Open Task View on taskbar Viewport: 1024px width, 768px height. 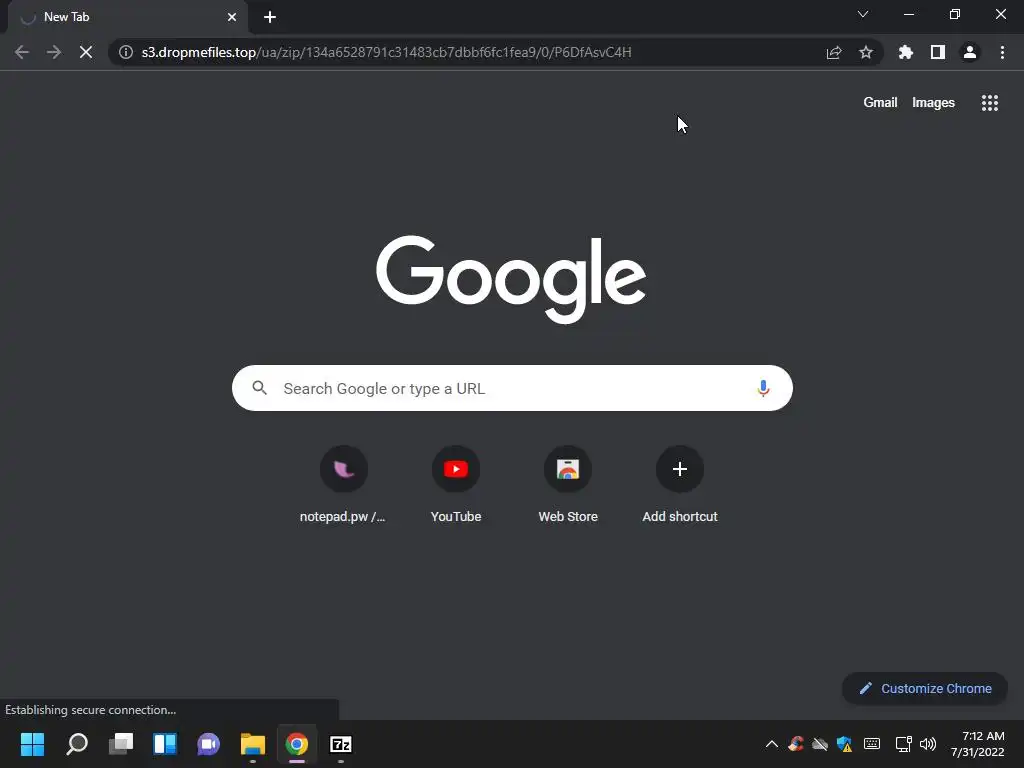coord(121,744)
